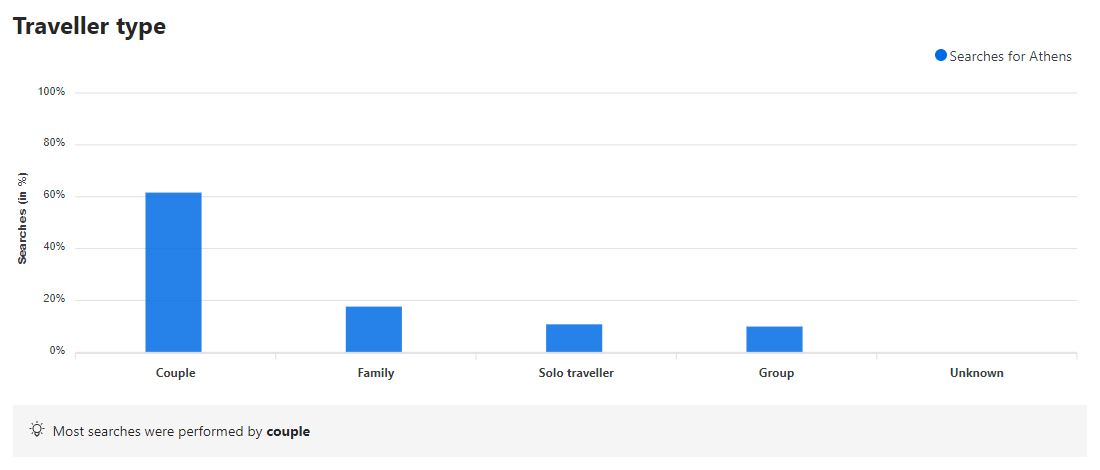Screen dimensions: 1100x470
Task: Click the blue legend dot for Athens
Action: (x=940, y=56)
